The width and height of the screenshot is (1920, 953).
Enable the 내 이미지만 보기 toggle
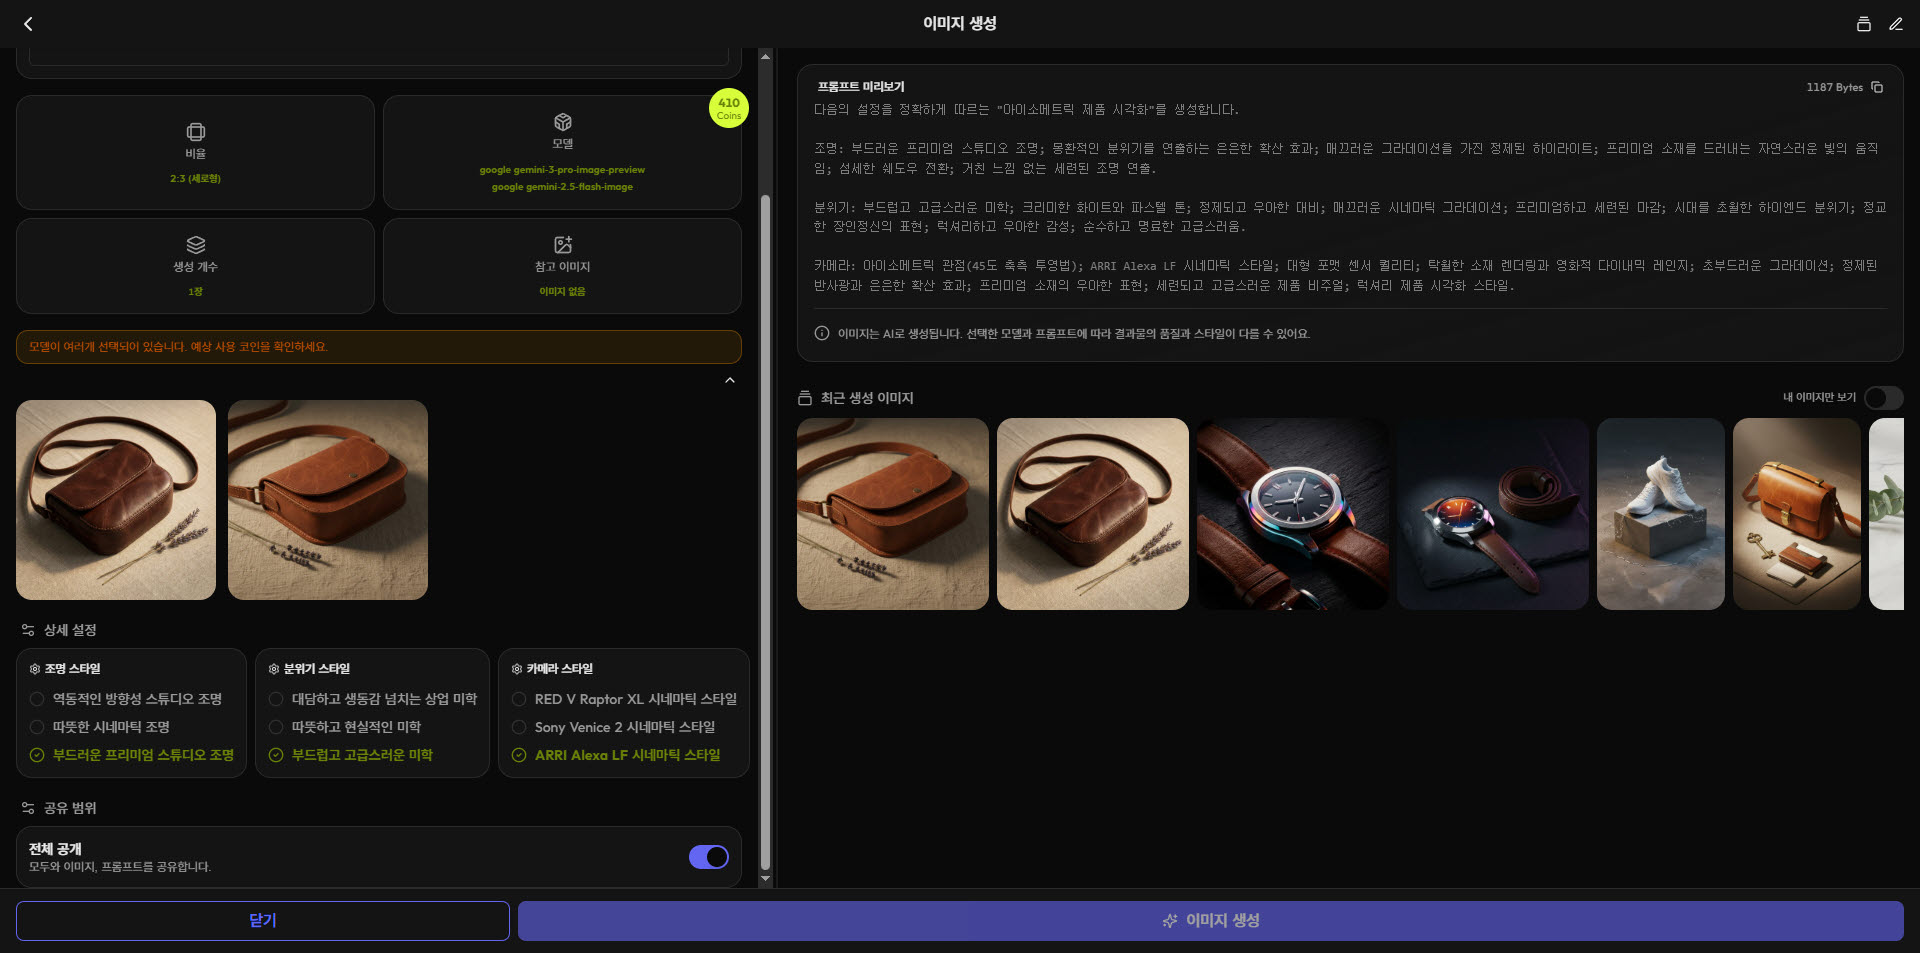pyautogui.click(x=1882, y=398)
